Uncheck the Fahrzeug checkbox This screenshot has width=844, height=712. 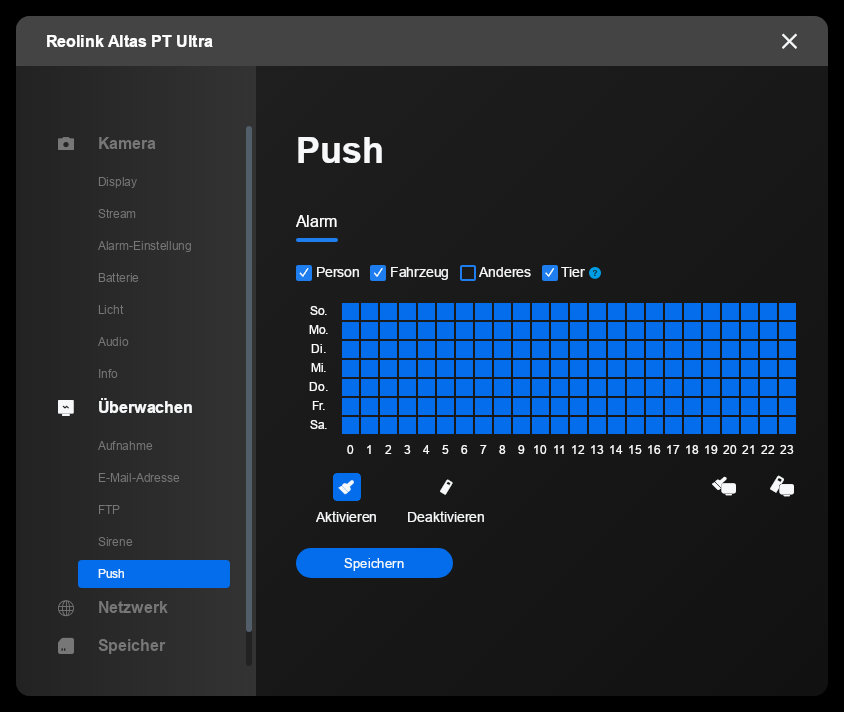tap(378, 273)
